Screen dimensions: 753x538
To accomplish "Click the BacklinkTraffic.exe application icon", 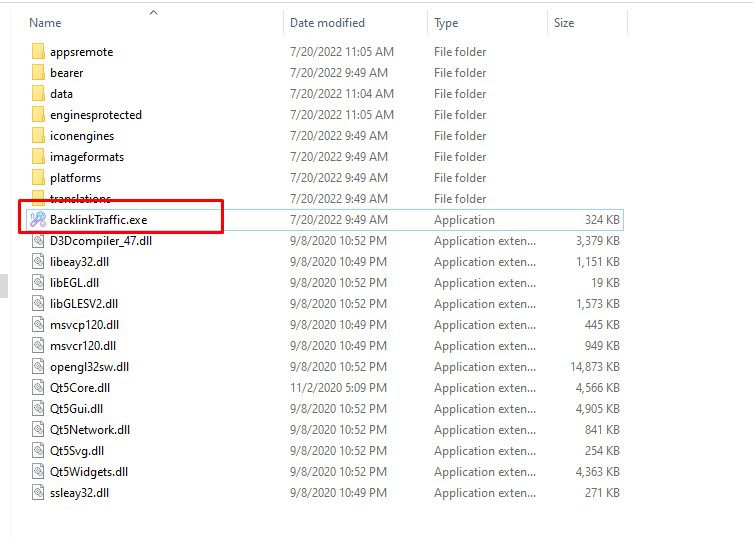I will (x=38, y=220).
